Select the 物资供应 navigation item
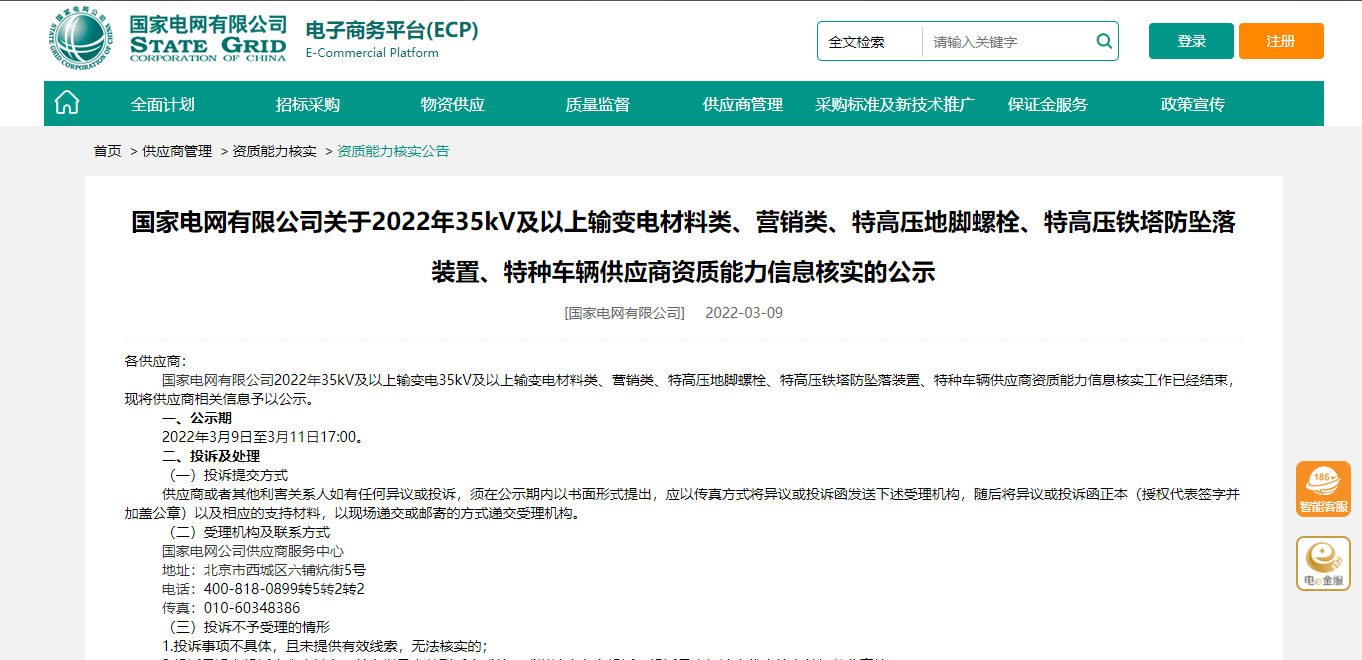 click(x=452, y=104)
